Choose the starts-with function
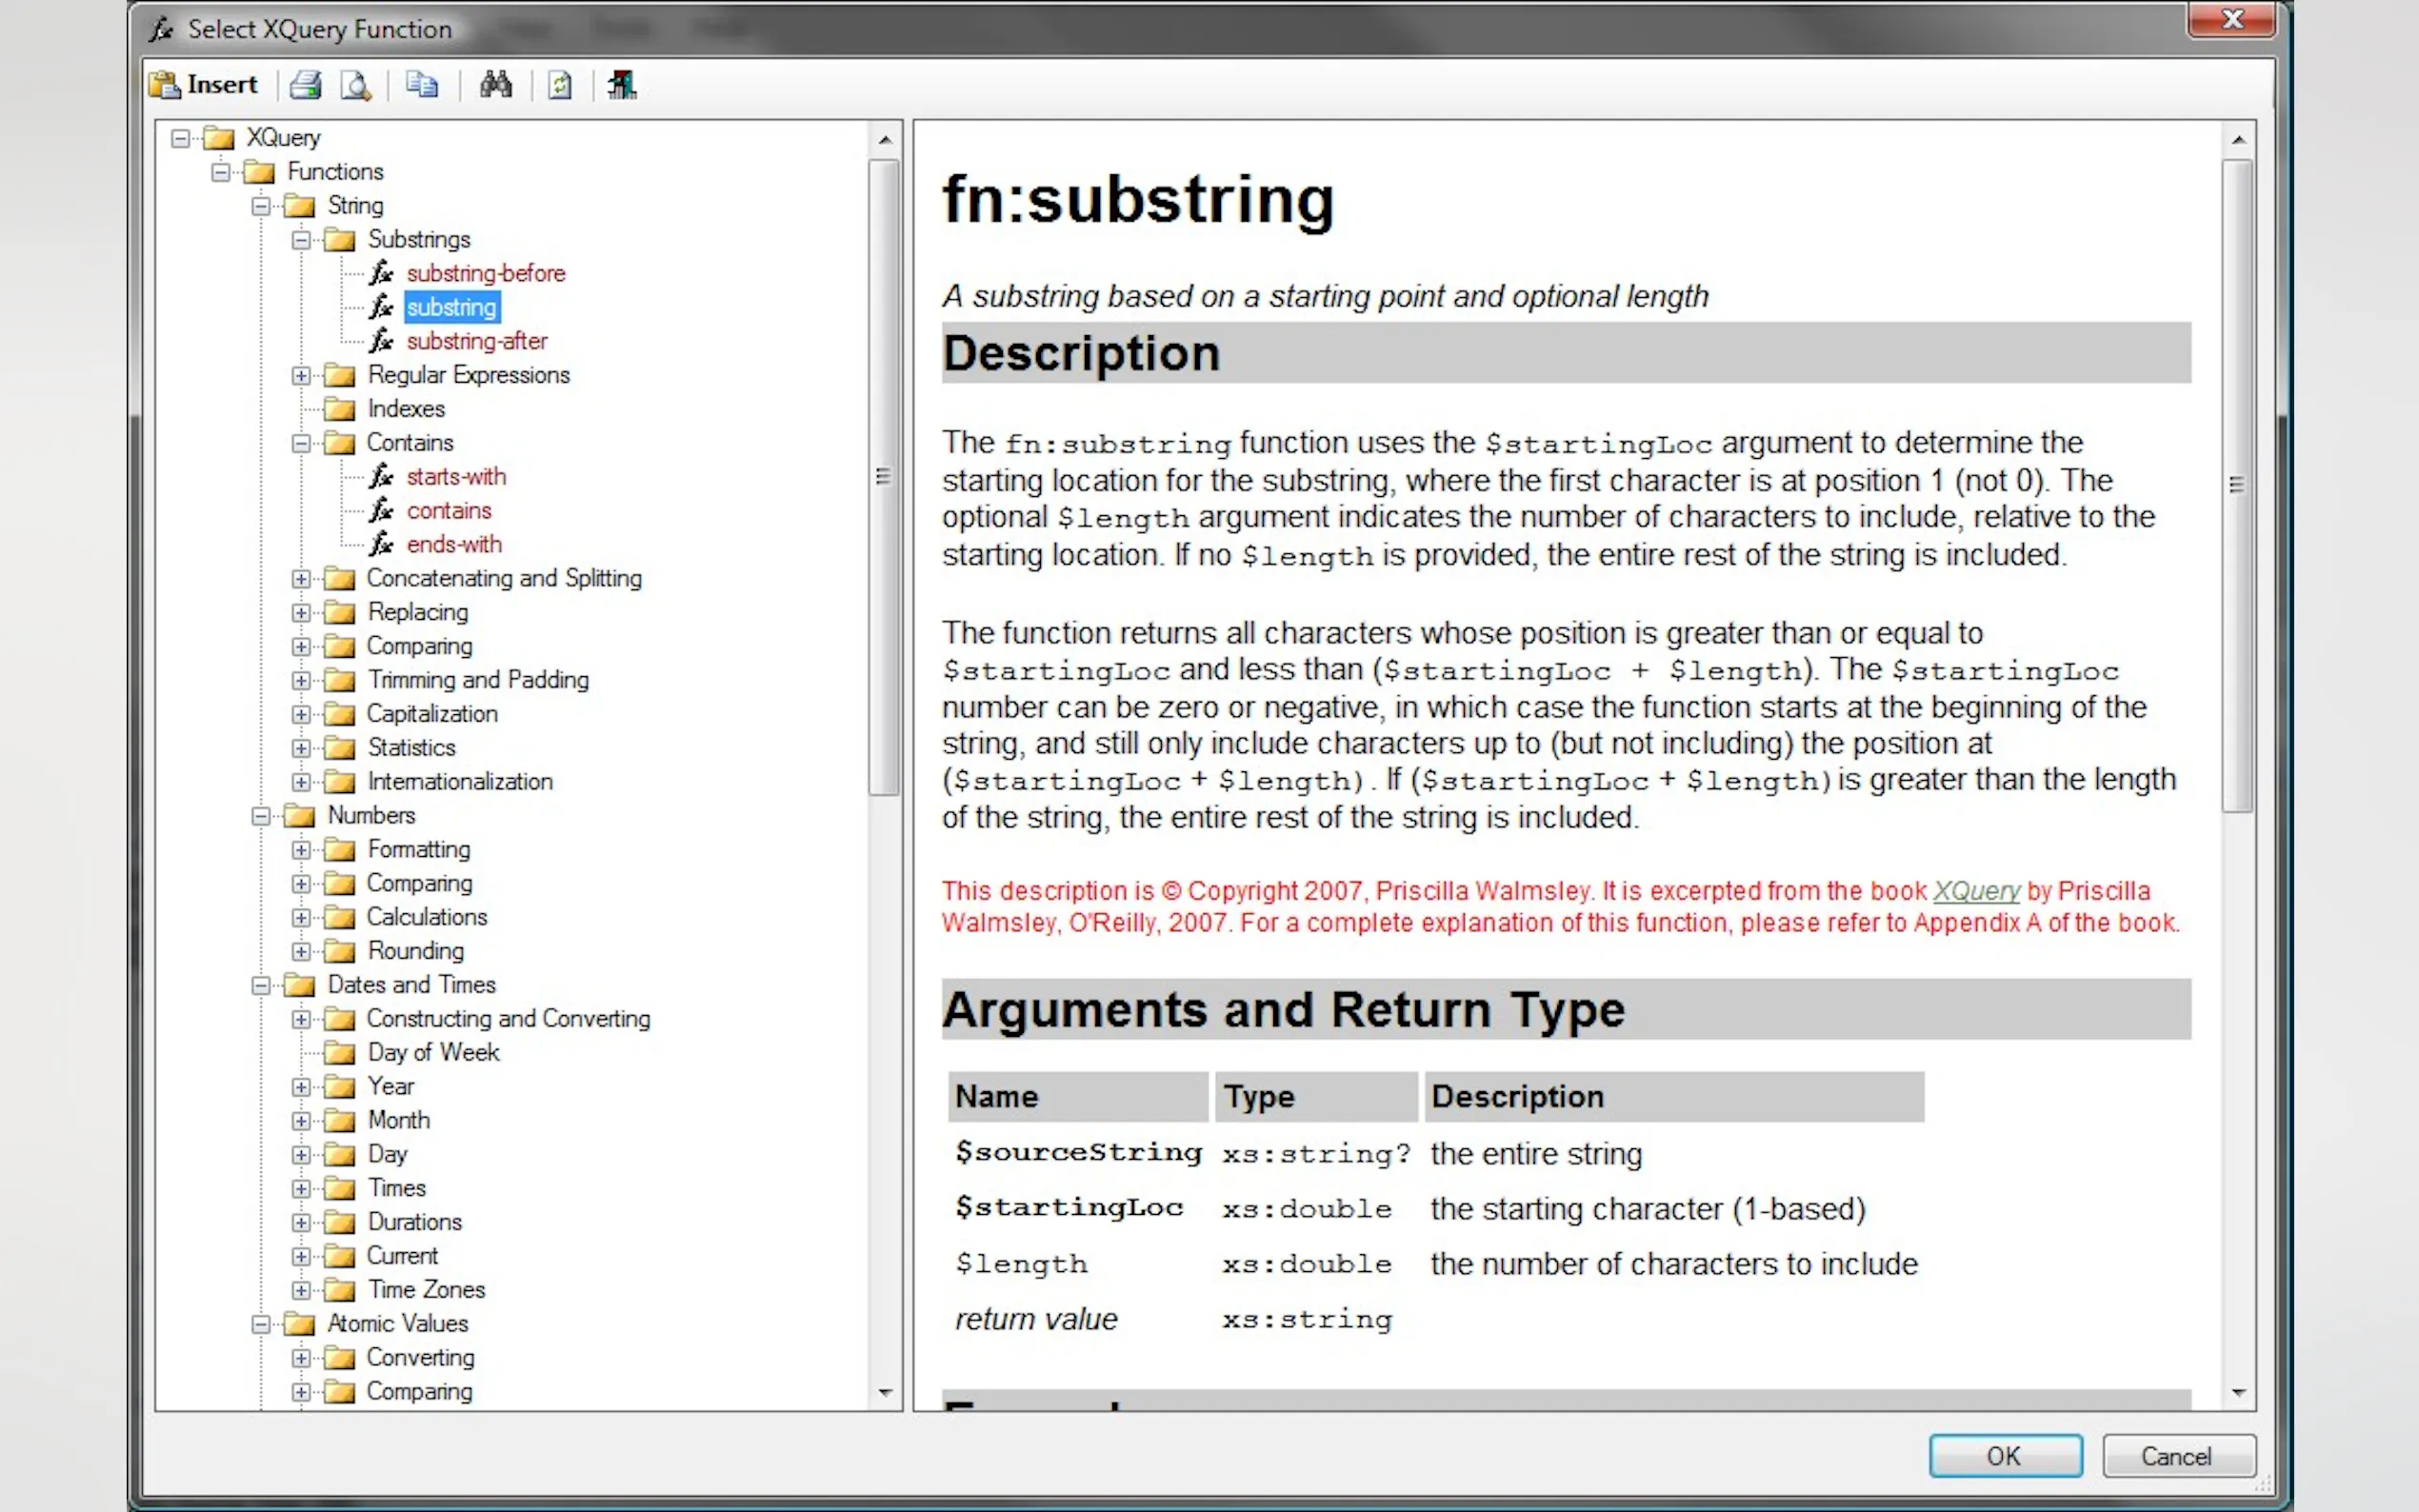 (456, 476)
